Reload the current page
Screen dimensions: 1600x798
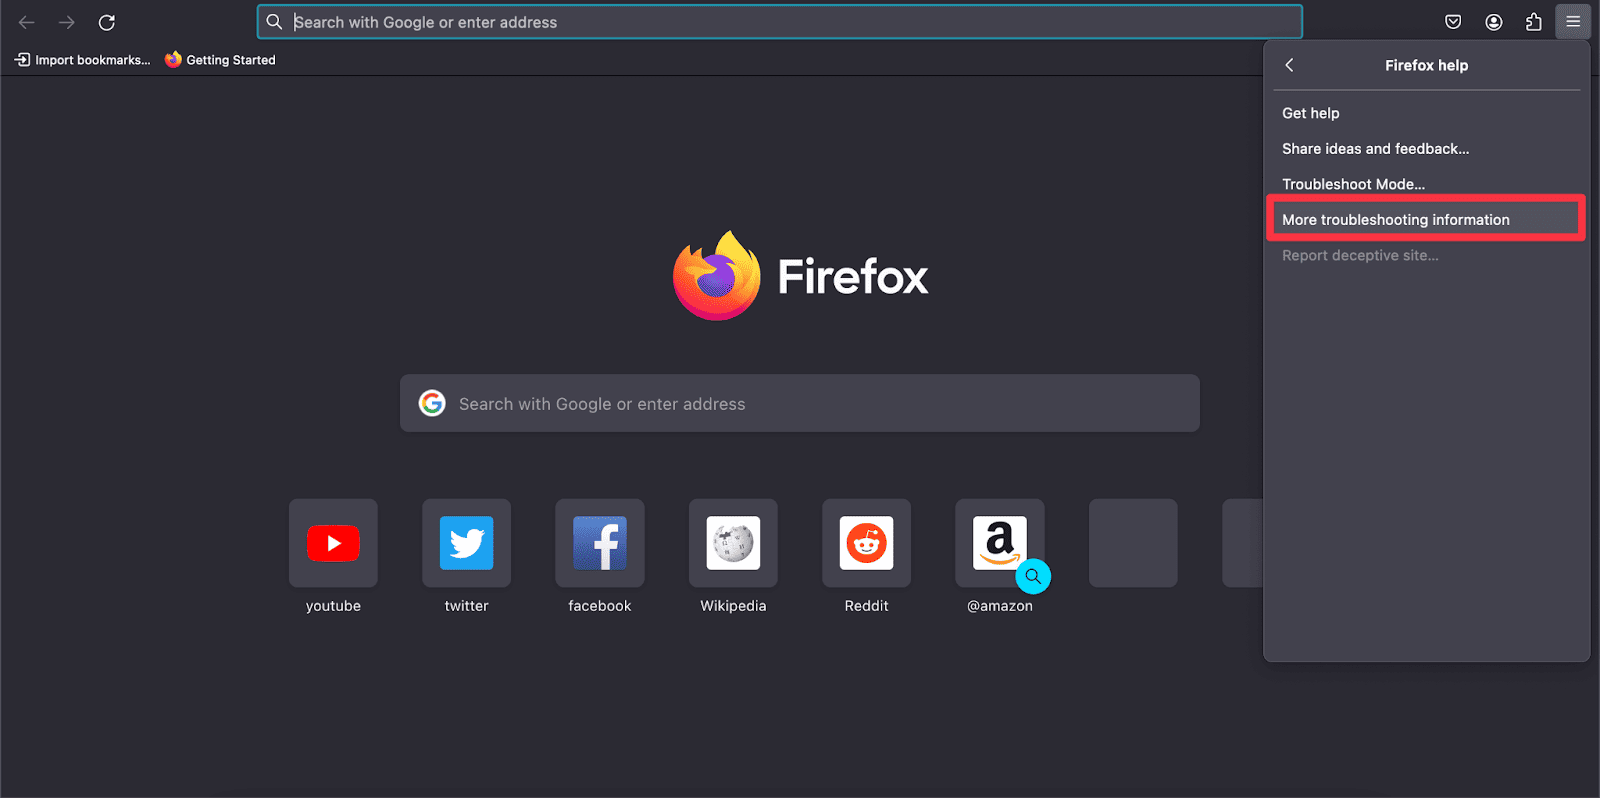pos(107,22)
